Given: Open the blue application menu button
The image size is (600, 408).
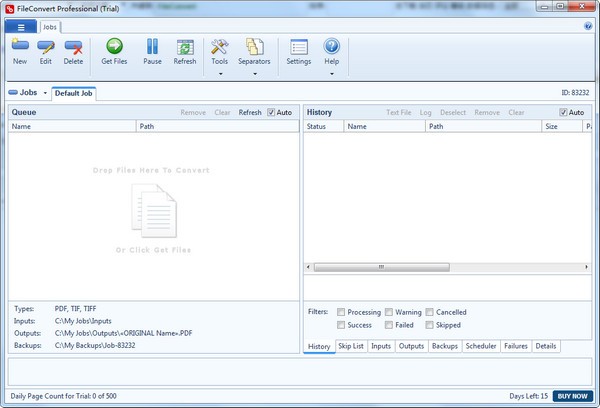Looking at the screenshot, I should (x=21, y=27).
